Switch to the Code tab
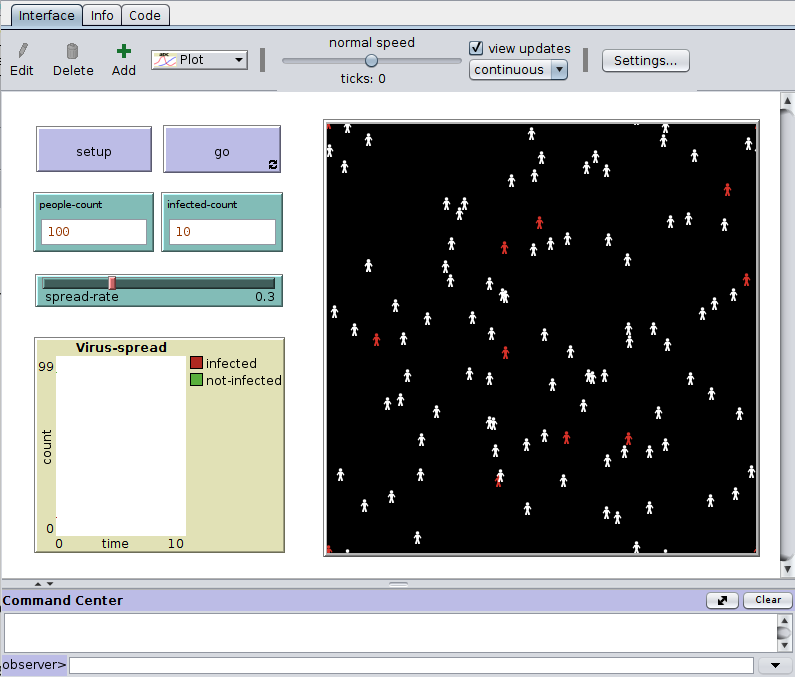Screen dimensions: 795x677 point(144,15)
